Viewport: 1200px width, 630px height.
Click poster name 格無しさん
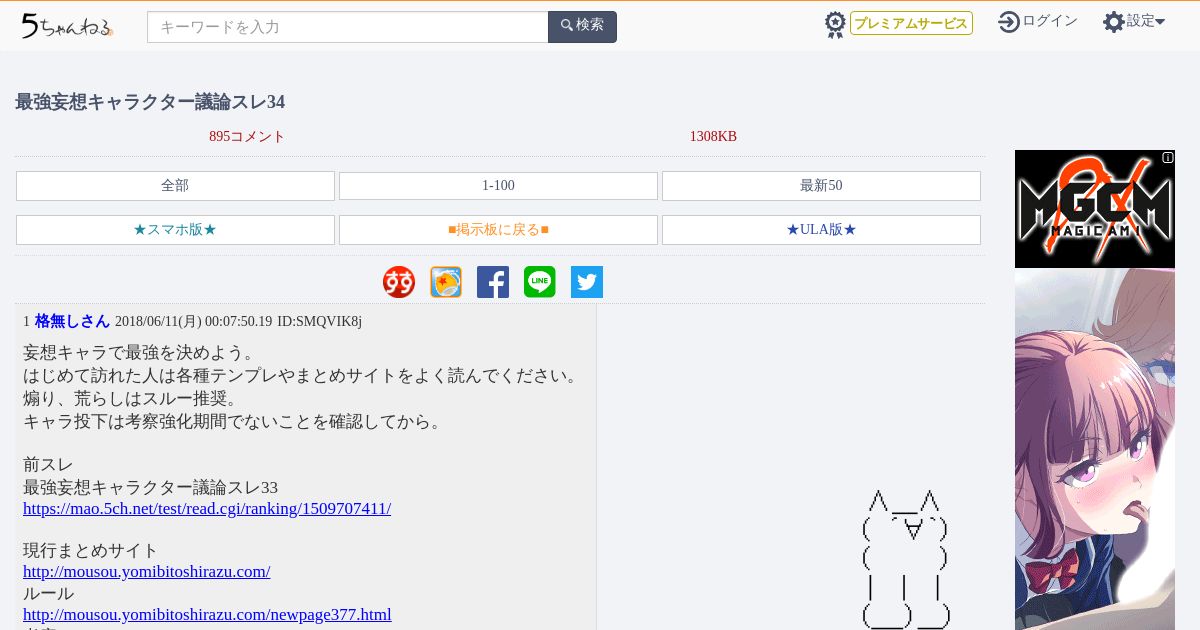tap(72, 321)
